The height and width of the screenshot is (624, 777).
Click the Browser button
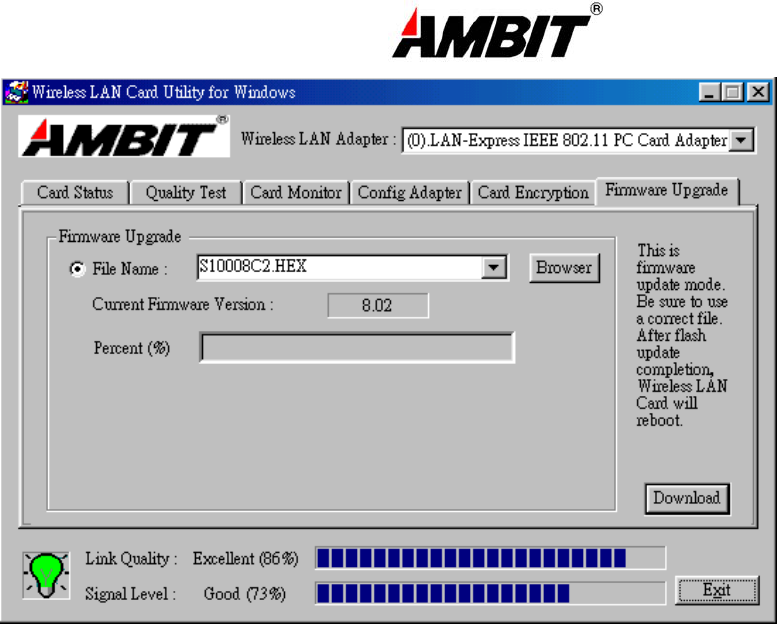pos(564,268)
